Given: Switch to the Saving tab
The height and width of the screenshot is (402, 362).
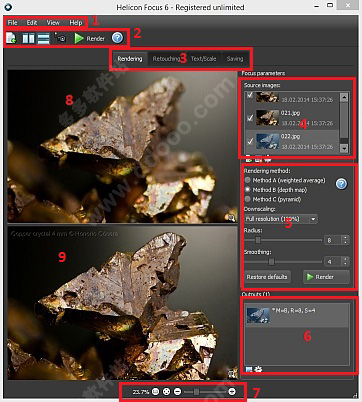Looking at the screenshot, I should point(235,59).
